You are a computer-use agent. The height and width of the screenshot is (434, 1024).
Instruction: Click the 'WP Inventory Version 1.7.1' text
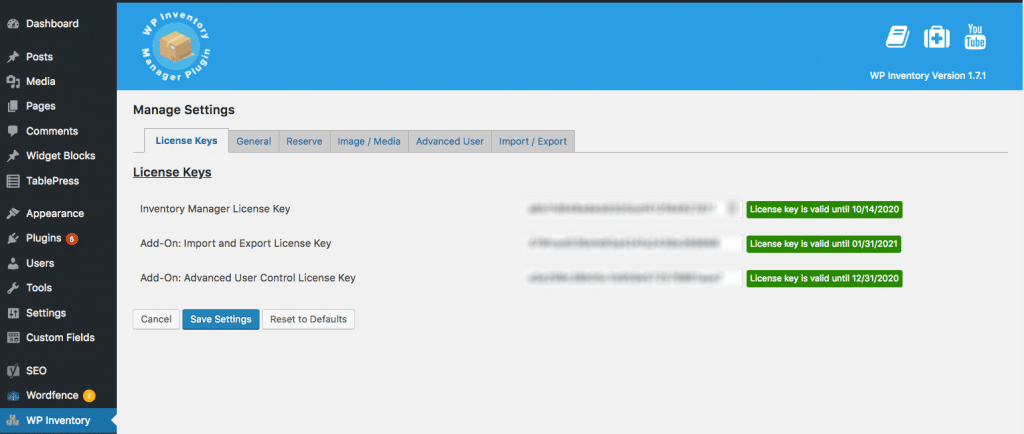pyautogui.click(x=927, y=76)
